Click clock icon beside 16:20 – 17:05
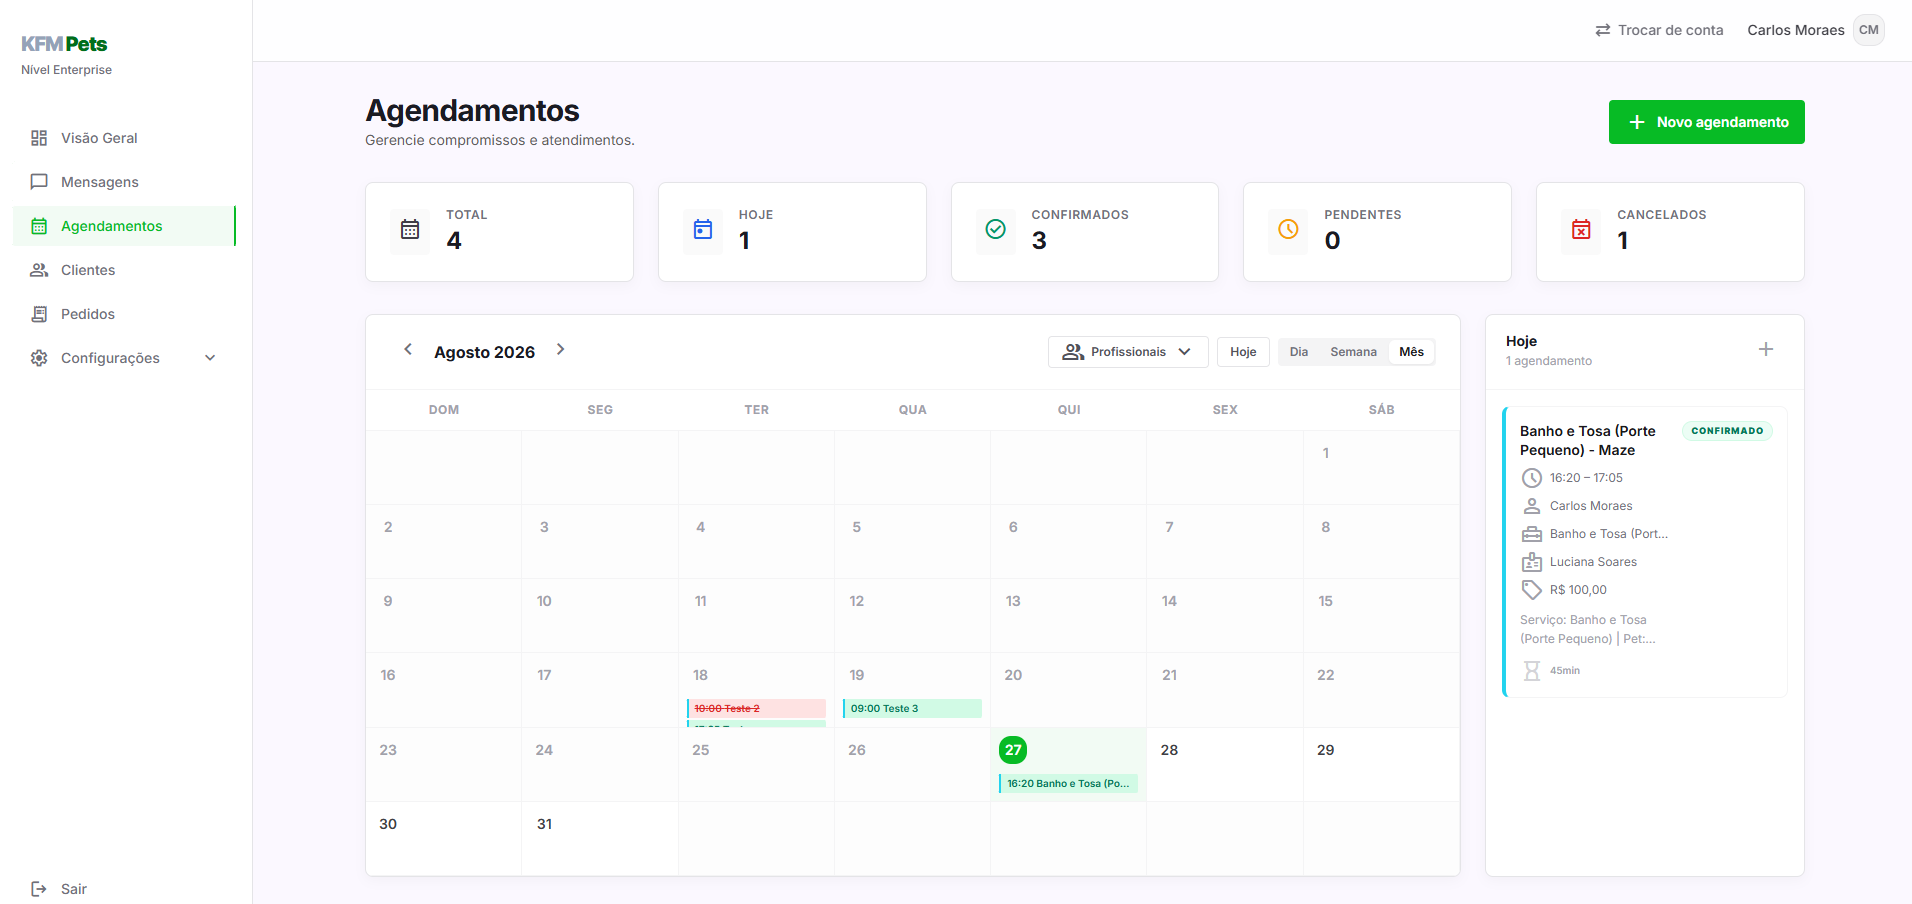The height and width of the screenshot is (904, 1912). (x=1532, y=478)
